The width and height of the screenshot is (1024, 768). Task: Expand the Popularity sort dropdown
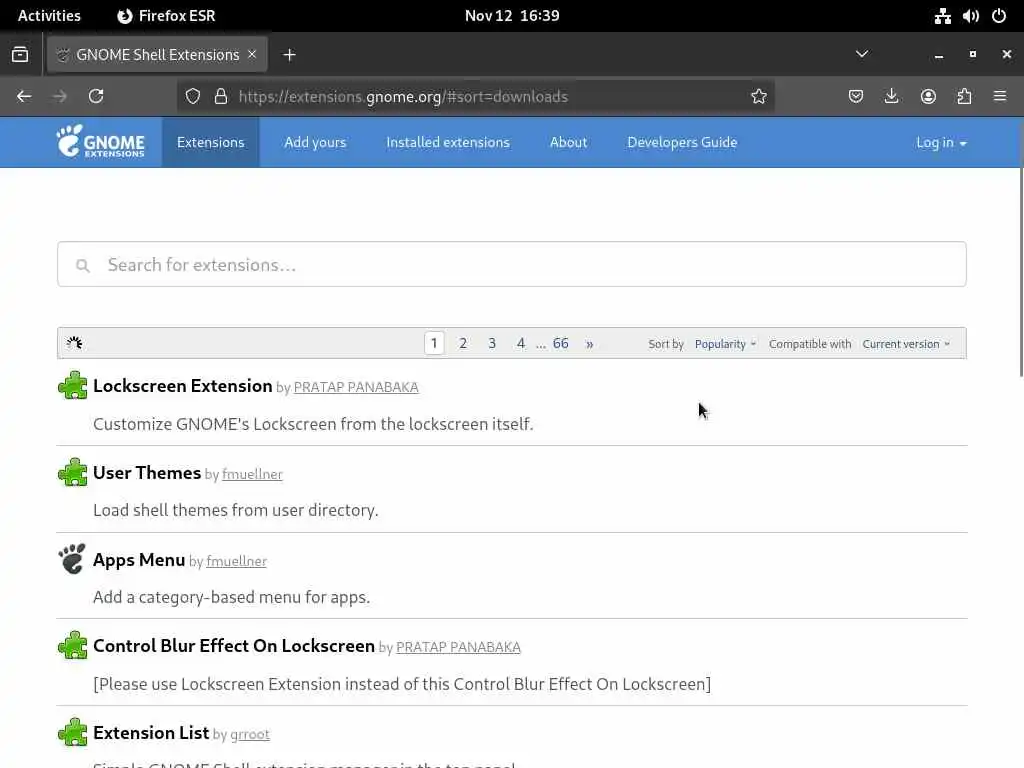(725, 344)
